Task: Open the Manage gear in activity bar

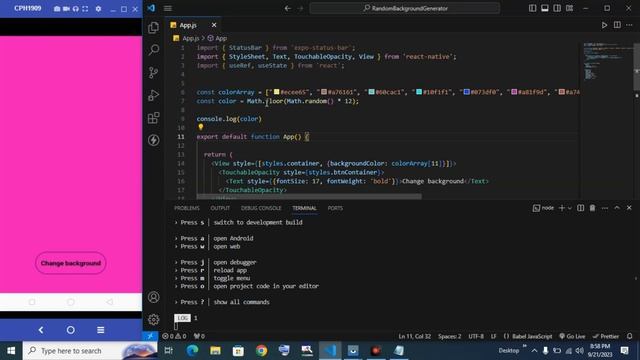Action: point(153,319)
